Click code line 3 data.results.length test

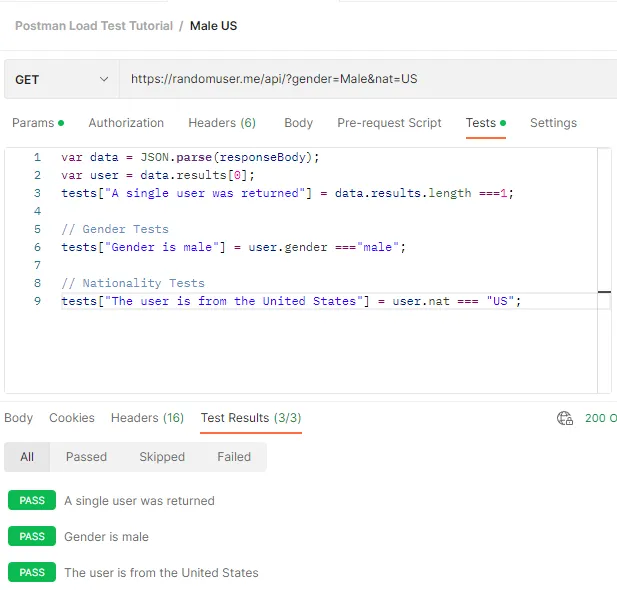(288, 193)
